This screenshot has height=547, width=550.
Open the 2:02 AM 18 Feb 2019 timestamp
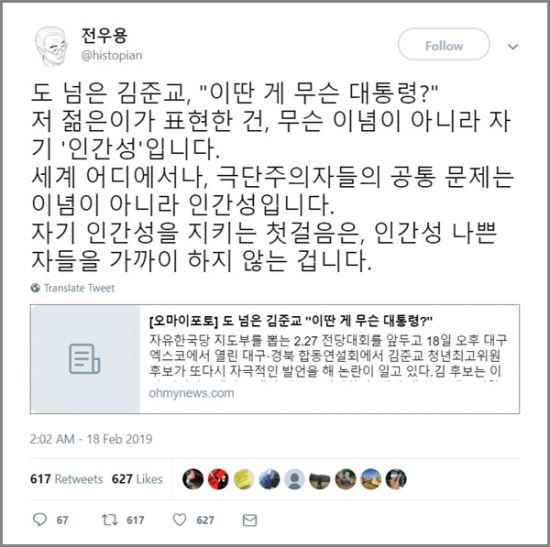(x=91, y=439)
